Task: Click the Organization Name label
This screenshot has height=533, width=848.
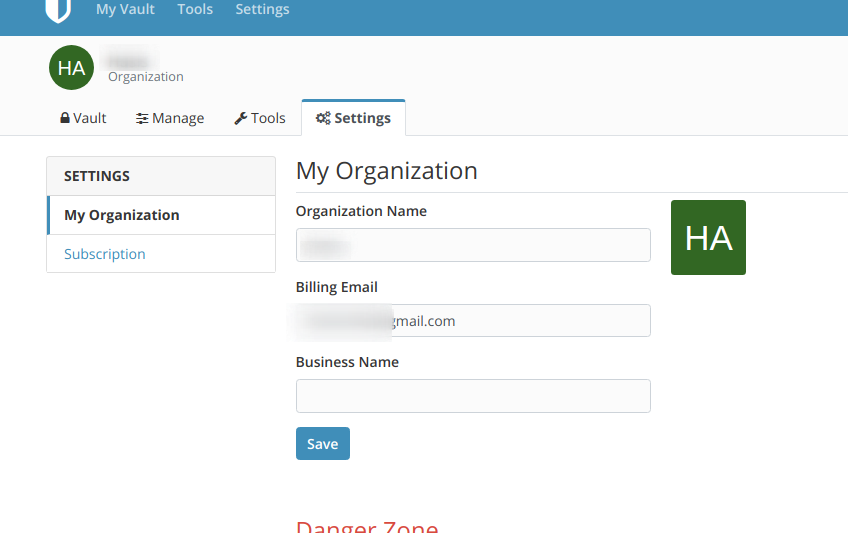Action: 361,211
